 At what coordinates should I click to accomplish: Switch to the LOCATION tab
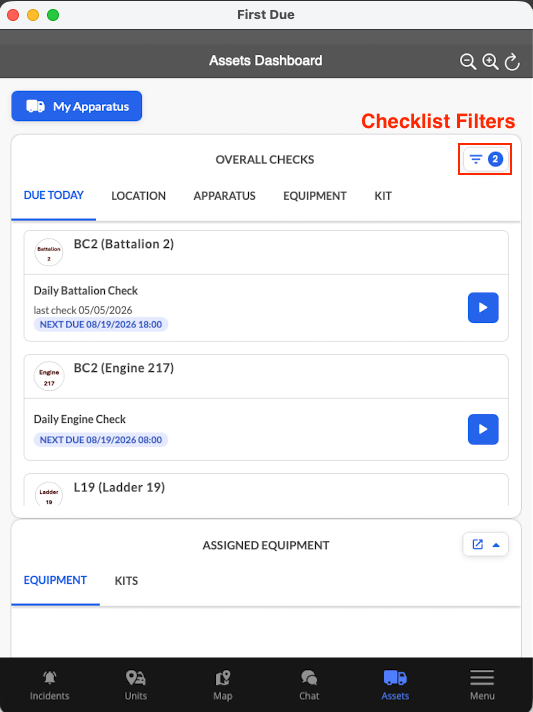point(138,196)
